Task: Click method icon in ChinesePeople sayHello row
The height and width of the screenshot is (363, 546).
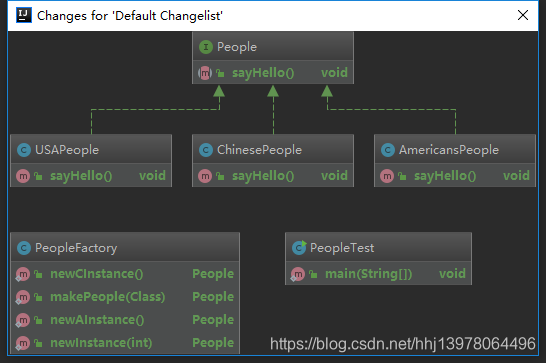Action: [205, 176]
